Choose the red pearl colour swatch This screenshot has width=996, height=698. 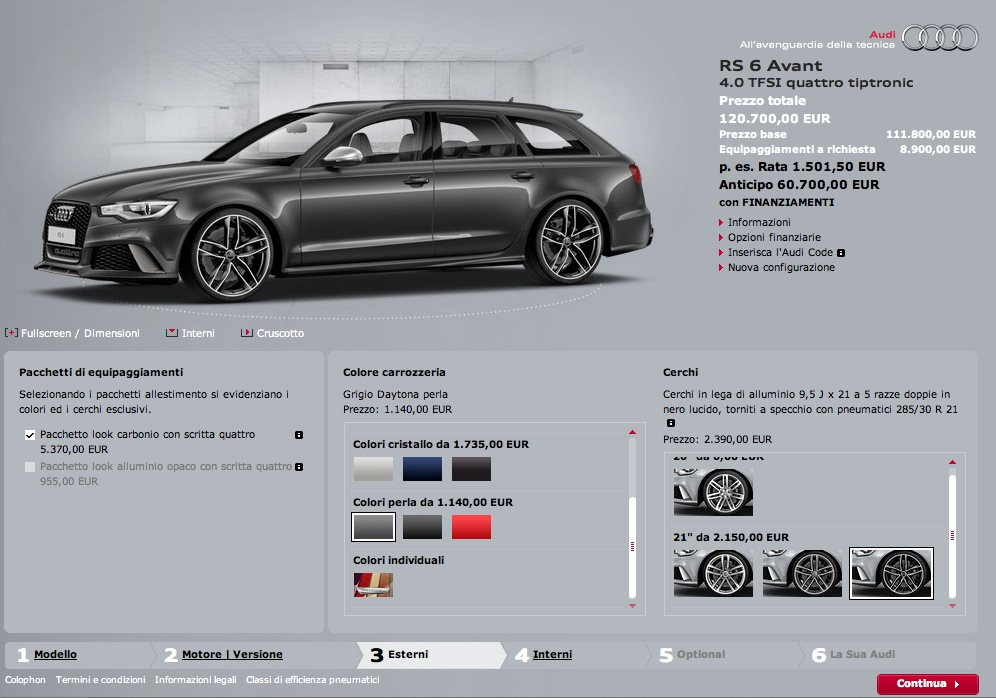pos(471,527)
